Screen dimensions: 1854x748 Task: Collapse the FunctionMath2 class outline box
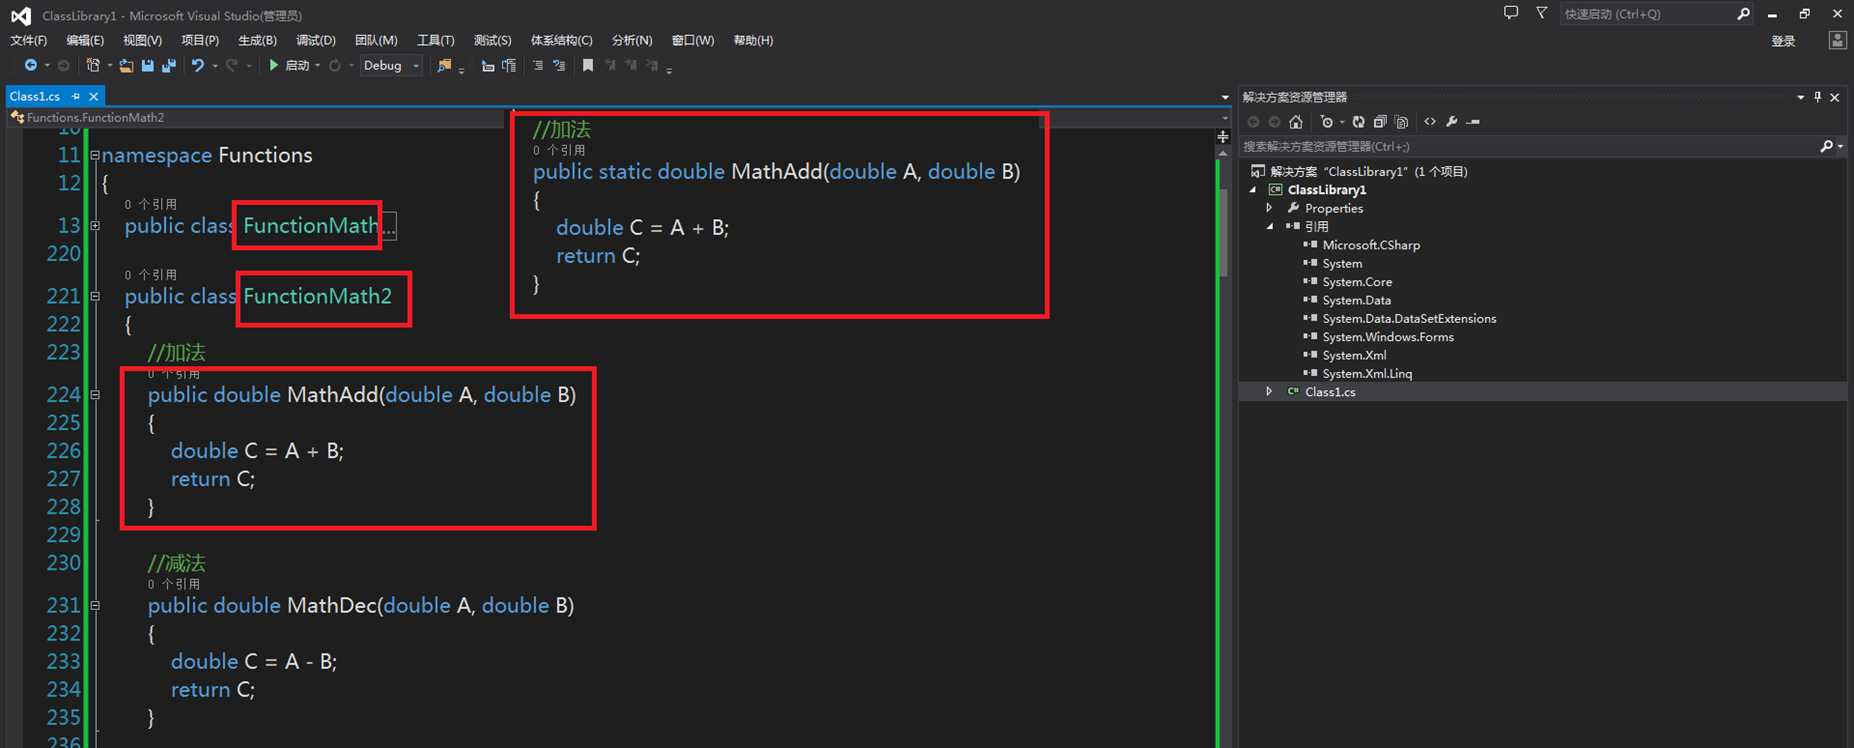(x=95, y=296)
